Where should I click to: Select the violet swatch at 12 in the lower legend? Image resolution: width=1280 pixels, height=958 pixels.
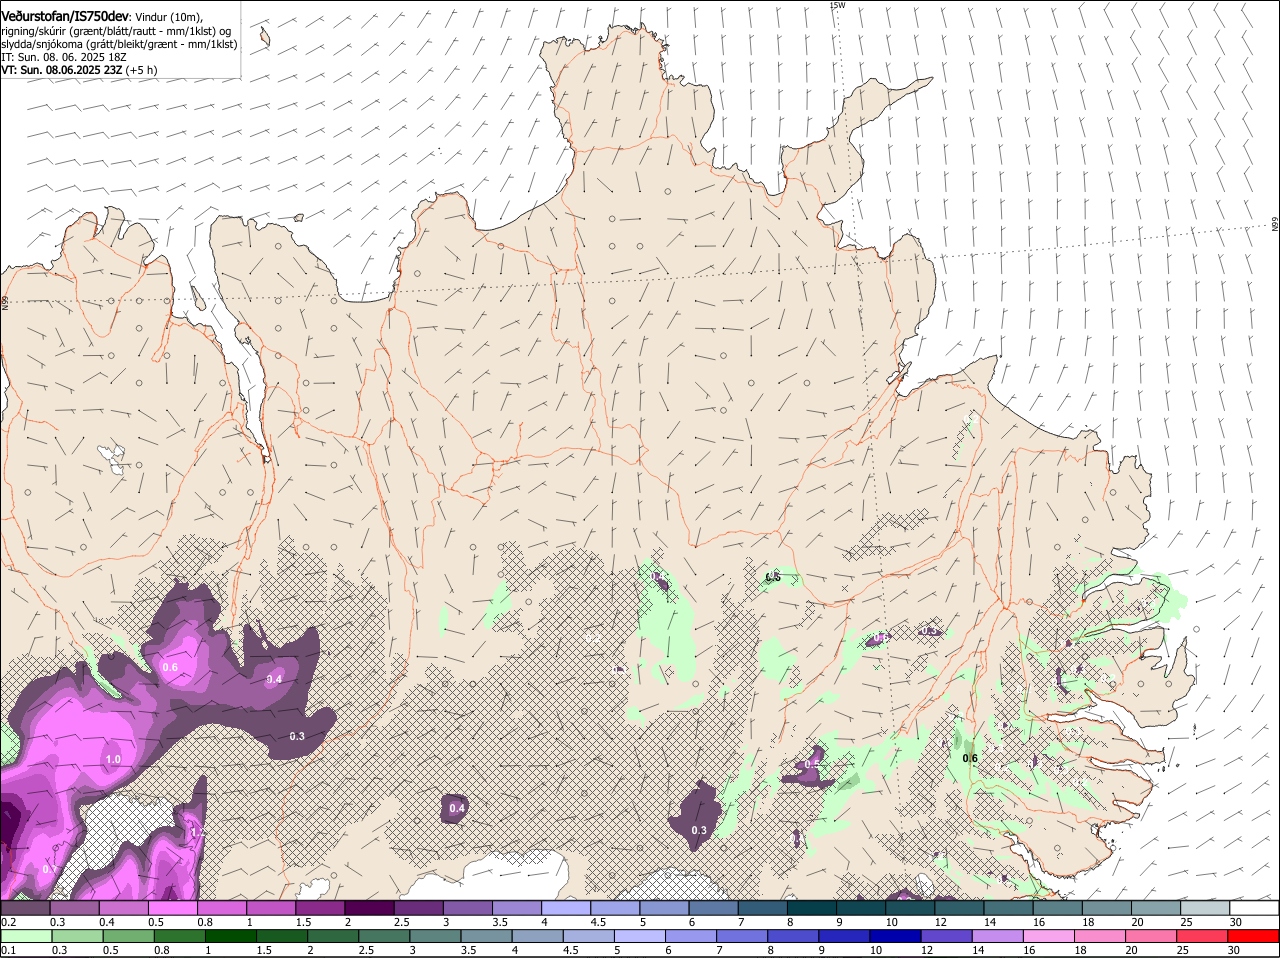point(944,936)
